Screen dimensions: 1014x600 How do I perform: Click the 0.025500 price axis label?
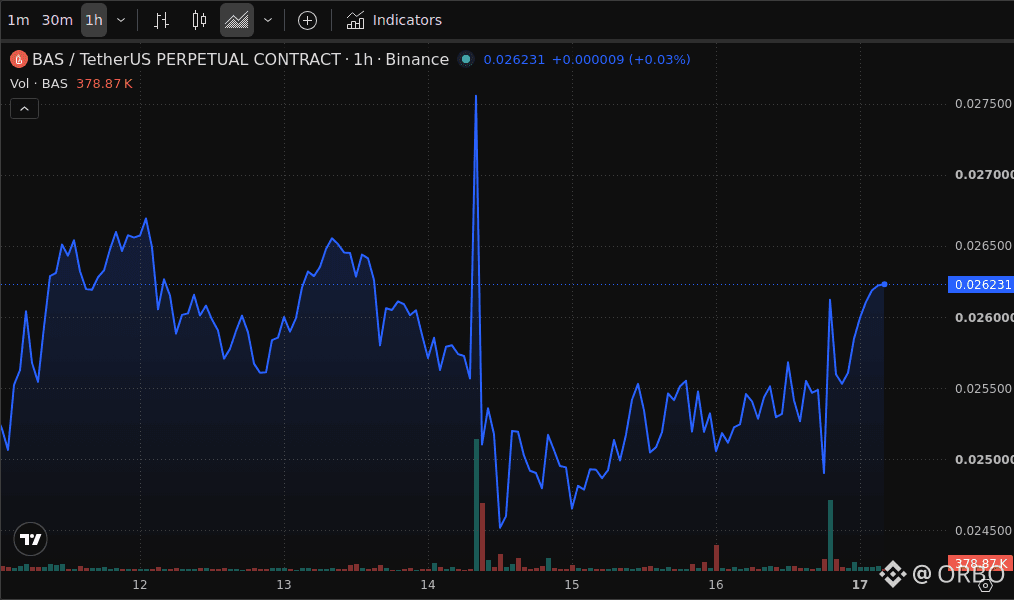983,389
